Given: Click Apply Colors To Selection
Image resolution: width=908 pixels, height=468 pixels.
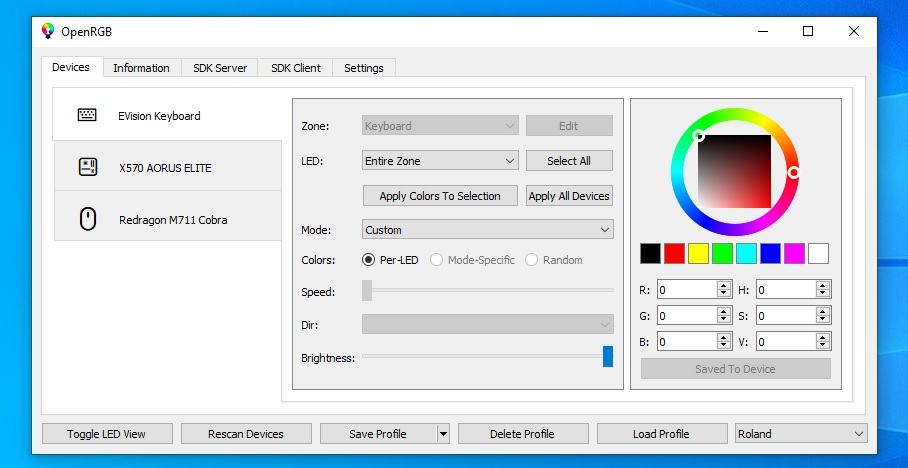Looking at the screenshot, I should 440,196.
